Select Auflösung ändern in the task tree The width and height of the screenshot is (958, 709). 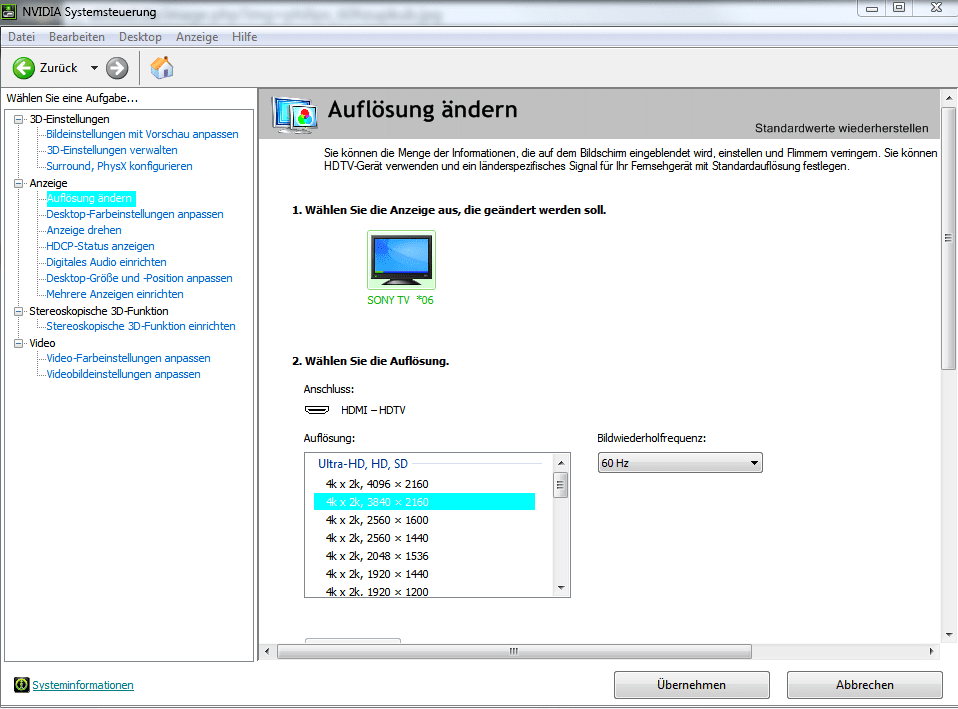[x=89, y=198]
